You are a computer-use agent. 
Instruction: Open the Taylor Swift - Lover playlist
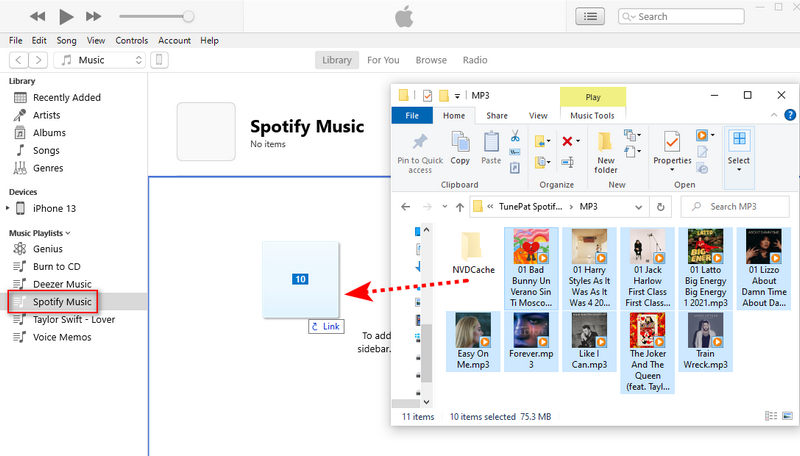tap(73, 320)
